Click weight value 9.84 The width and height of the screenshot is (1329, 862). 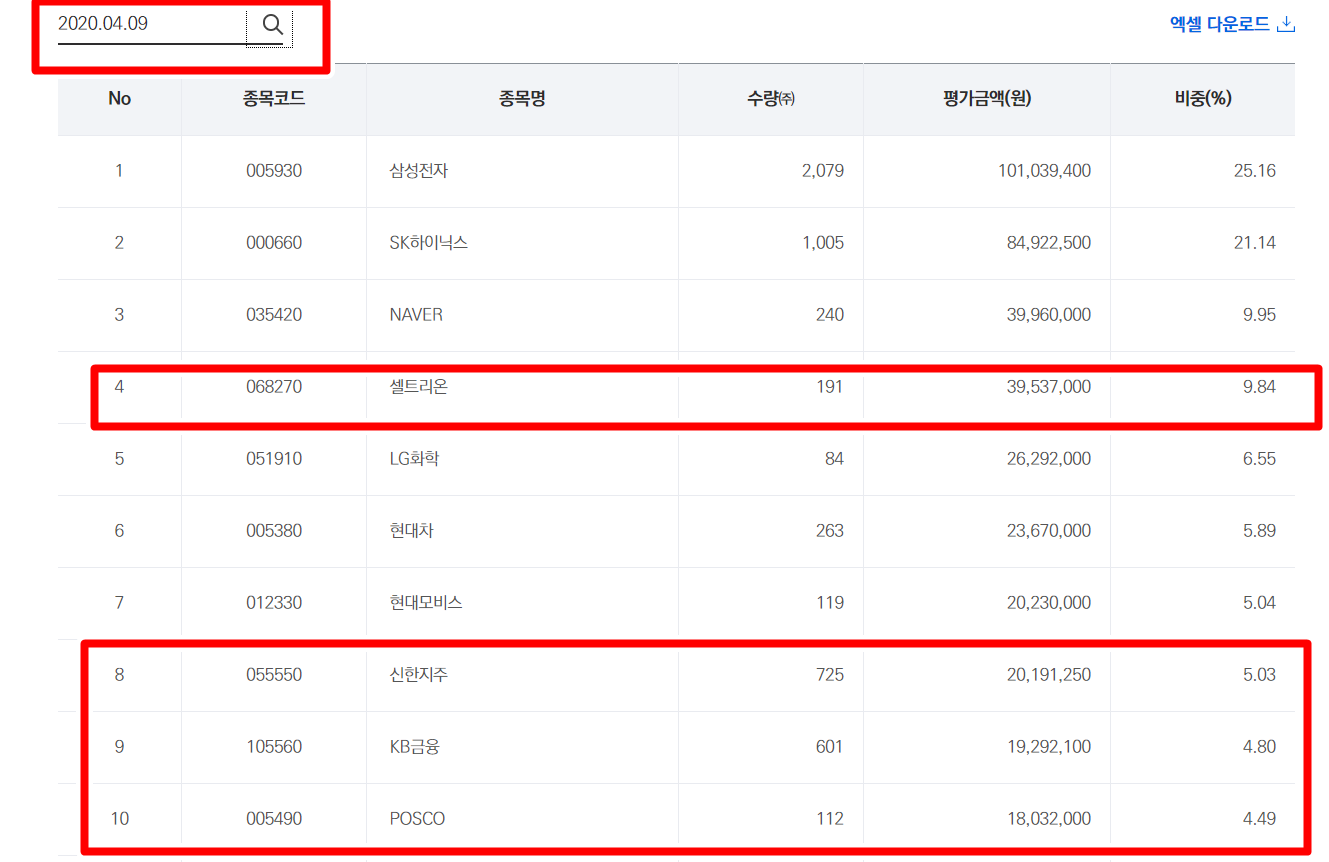pyautogui.click(x=1259, y=387)
